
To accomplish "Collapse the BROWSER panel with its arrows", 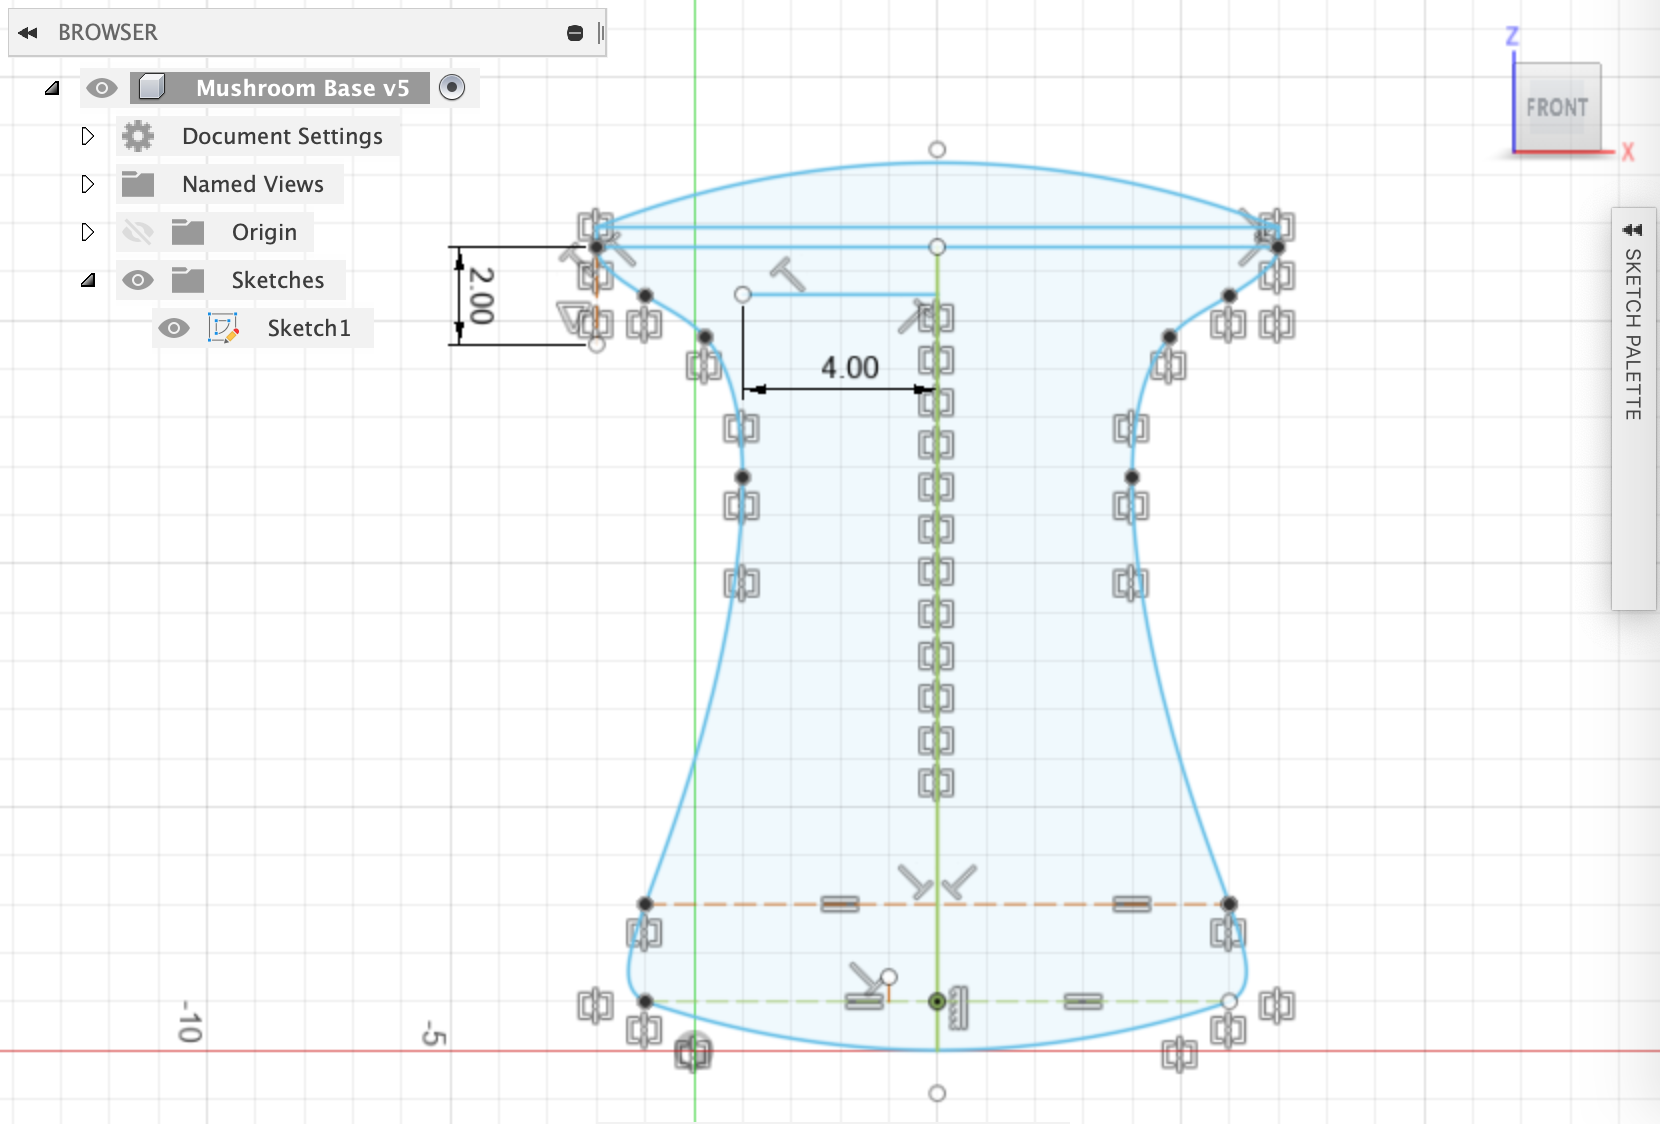I will (28, 32).
